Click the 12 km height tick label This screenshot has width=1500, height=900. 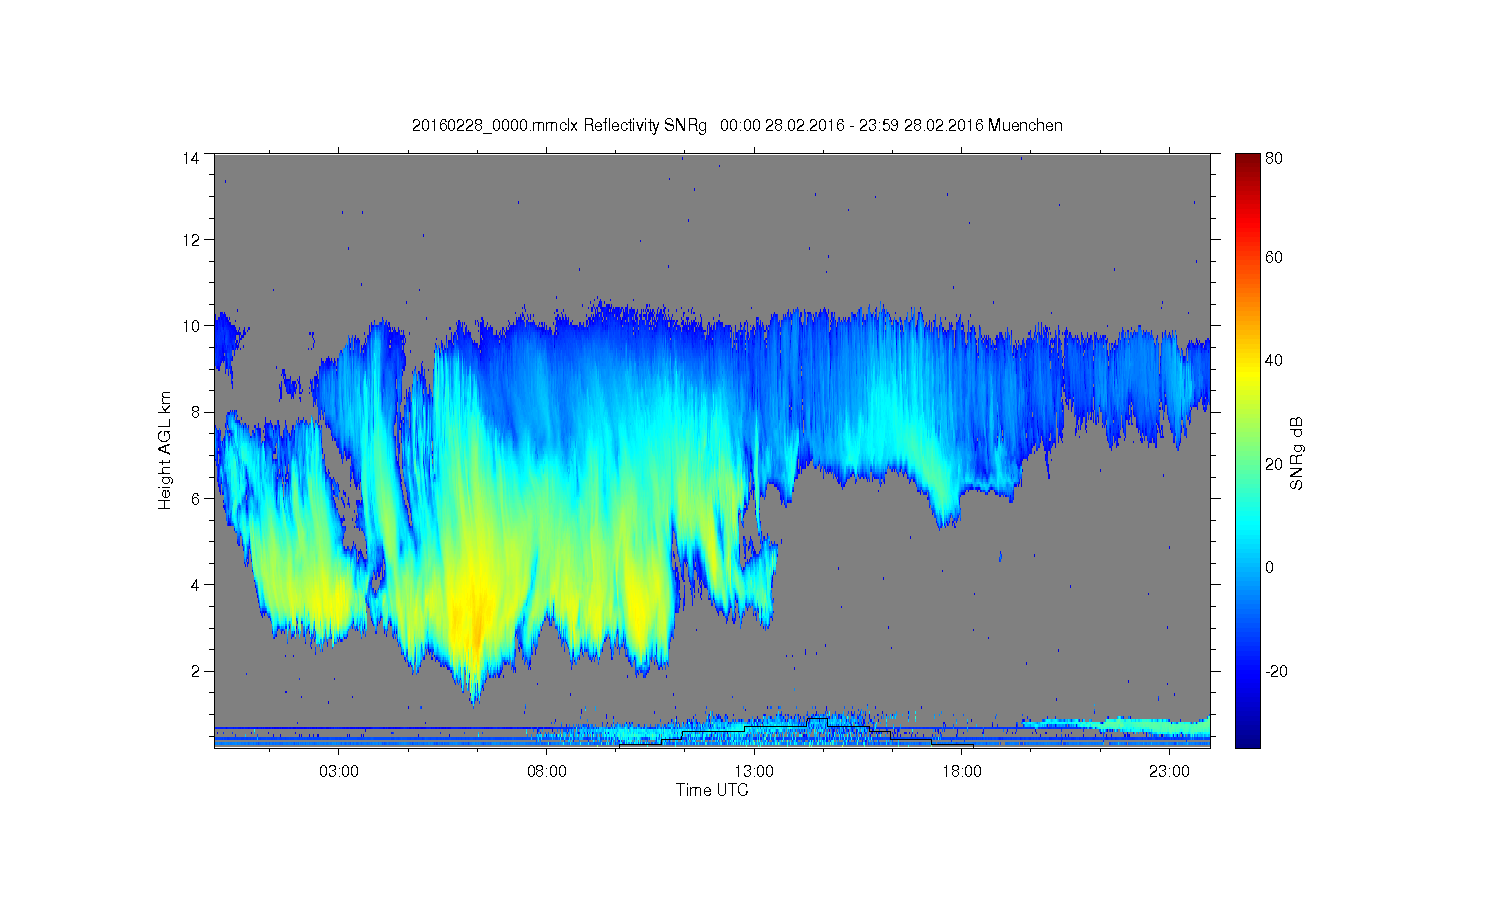pos(191,240)
